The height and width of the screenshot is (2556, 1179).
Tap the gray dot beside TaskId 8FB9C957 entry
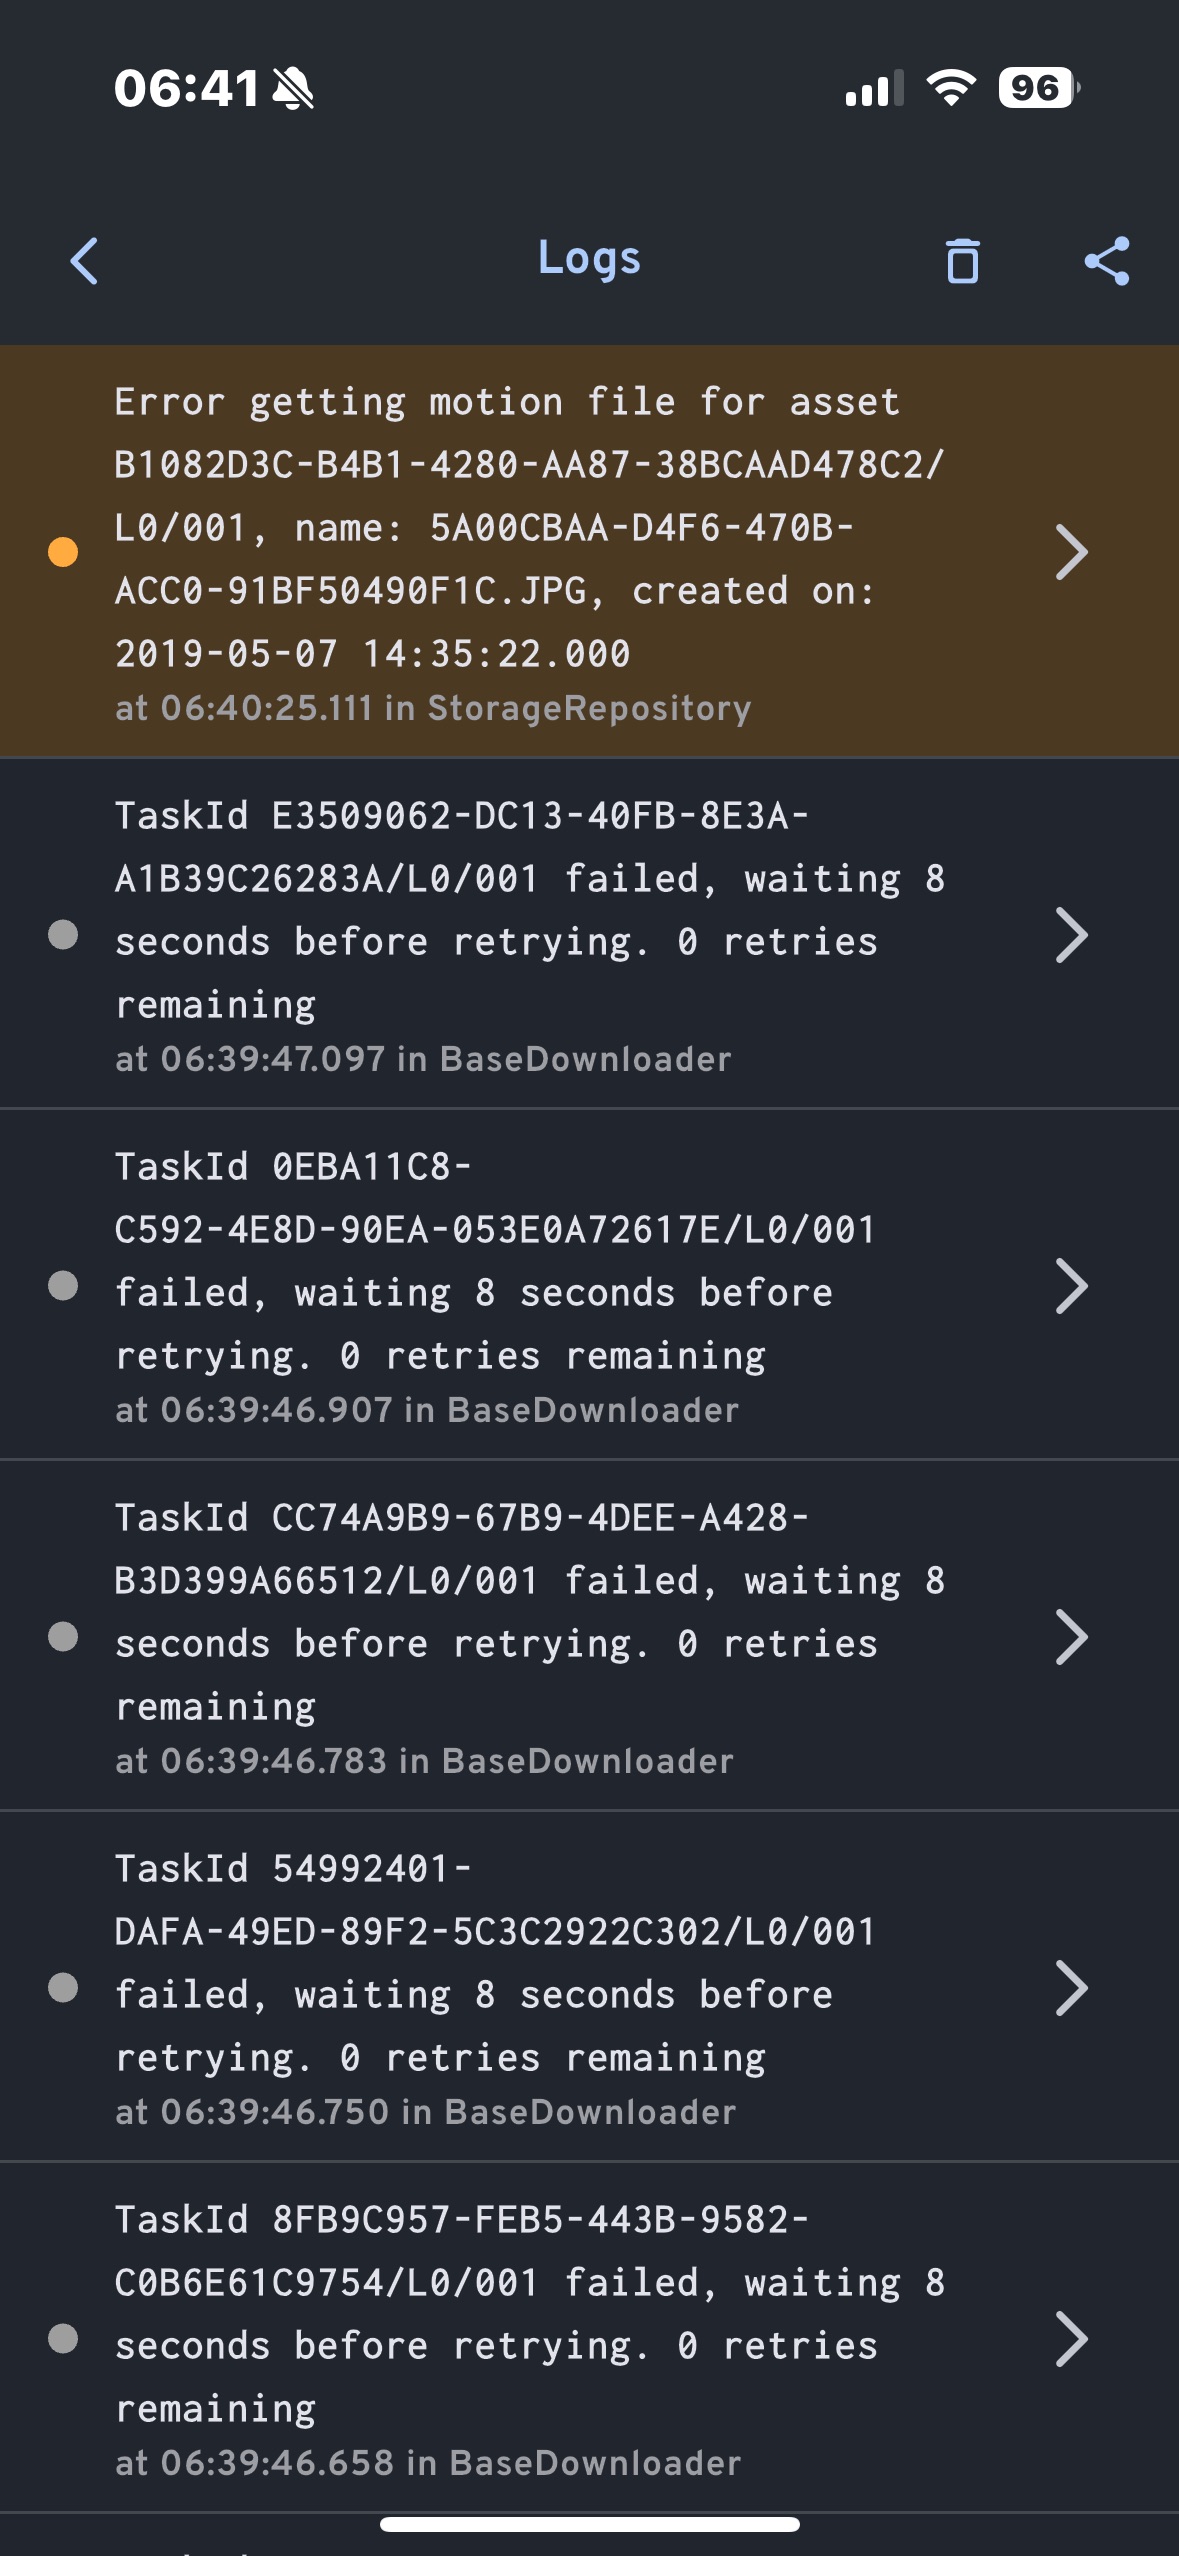[x=63, y=2339]
